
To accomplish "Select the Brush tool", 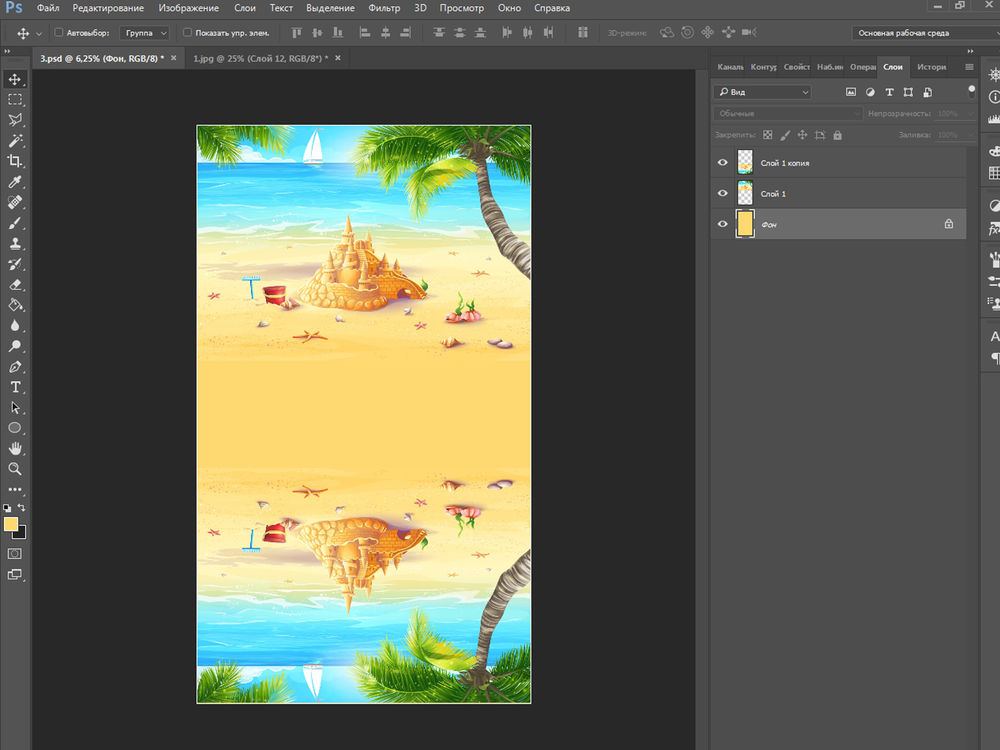I will pos(15,223).
